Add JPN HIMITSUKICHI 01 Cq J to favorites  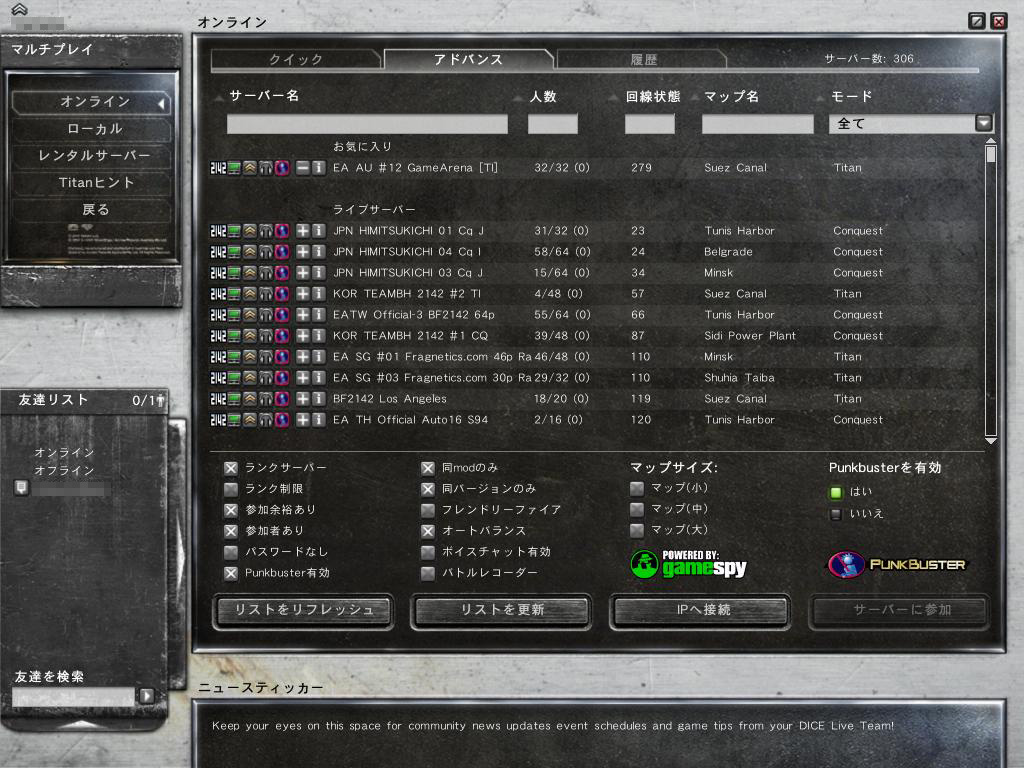point(302,231)
